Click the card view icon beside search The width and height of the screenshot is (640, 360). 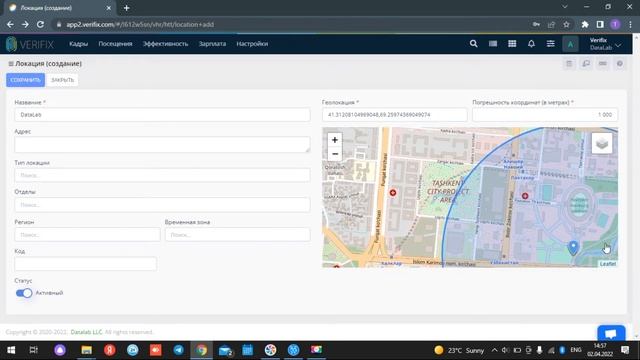(x=493, y=44)
